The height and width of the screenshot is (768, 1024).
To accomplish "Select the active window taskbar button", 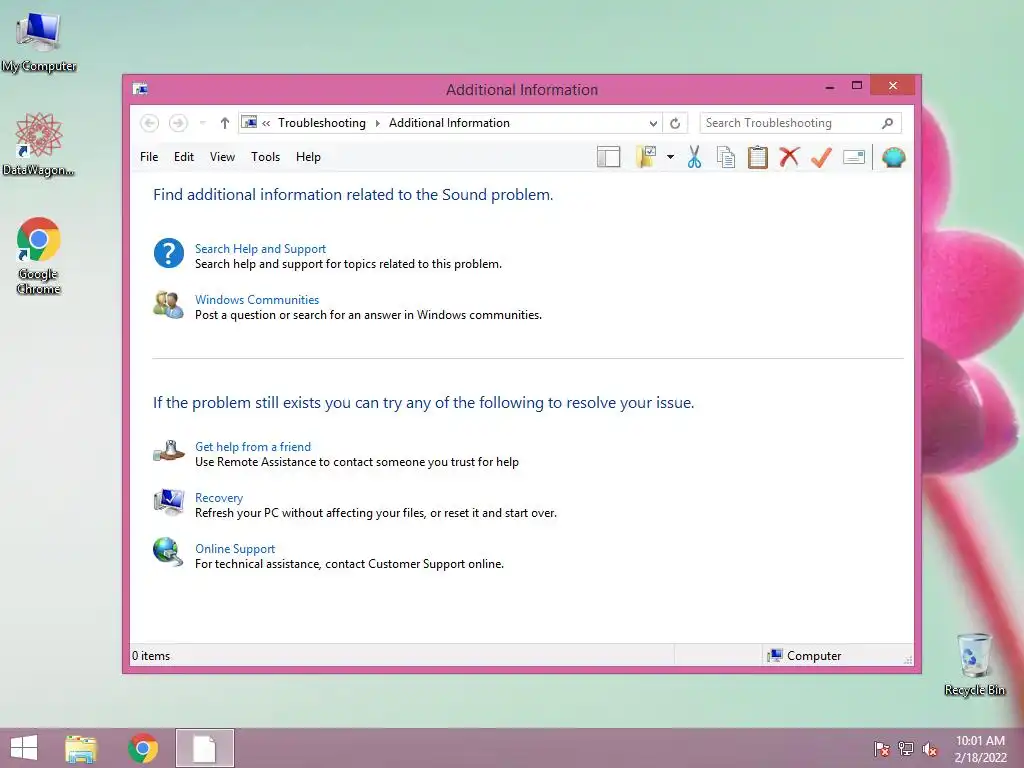I will pyautogui.click(x=204, y=748).
